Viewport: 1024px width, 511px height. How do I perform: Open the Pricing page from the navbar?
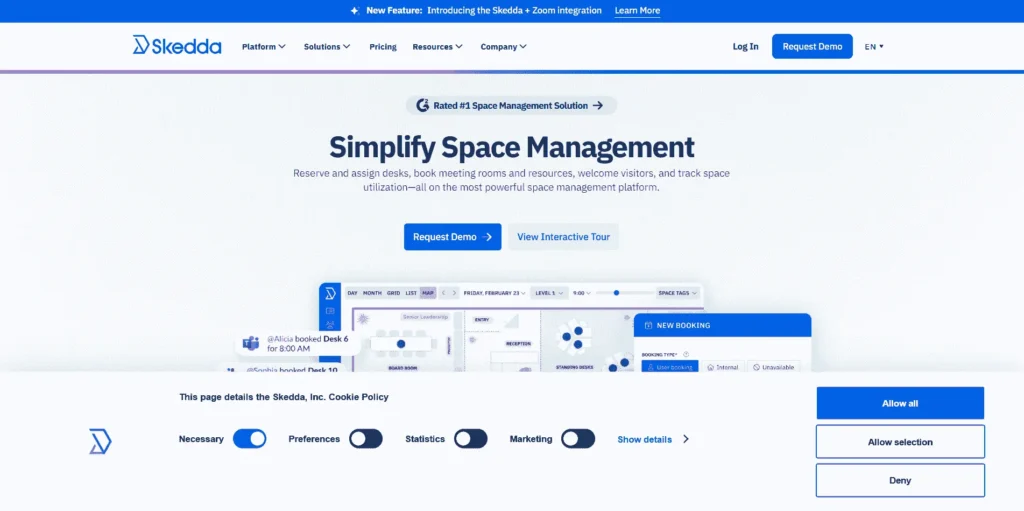tap(382, 47)
